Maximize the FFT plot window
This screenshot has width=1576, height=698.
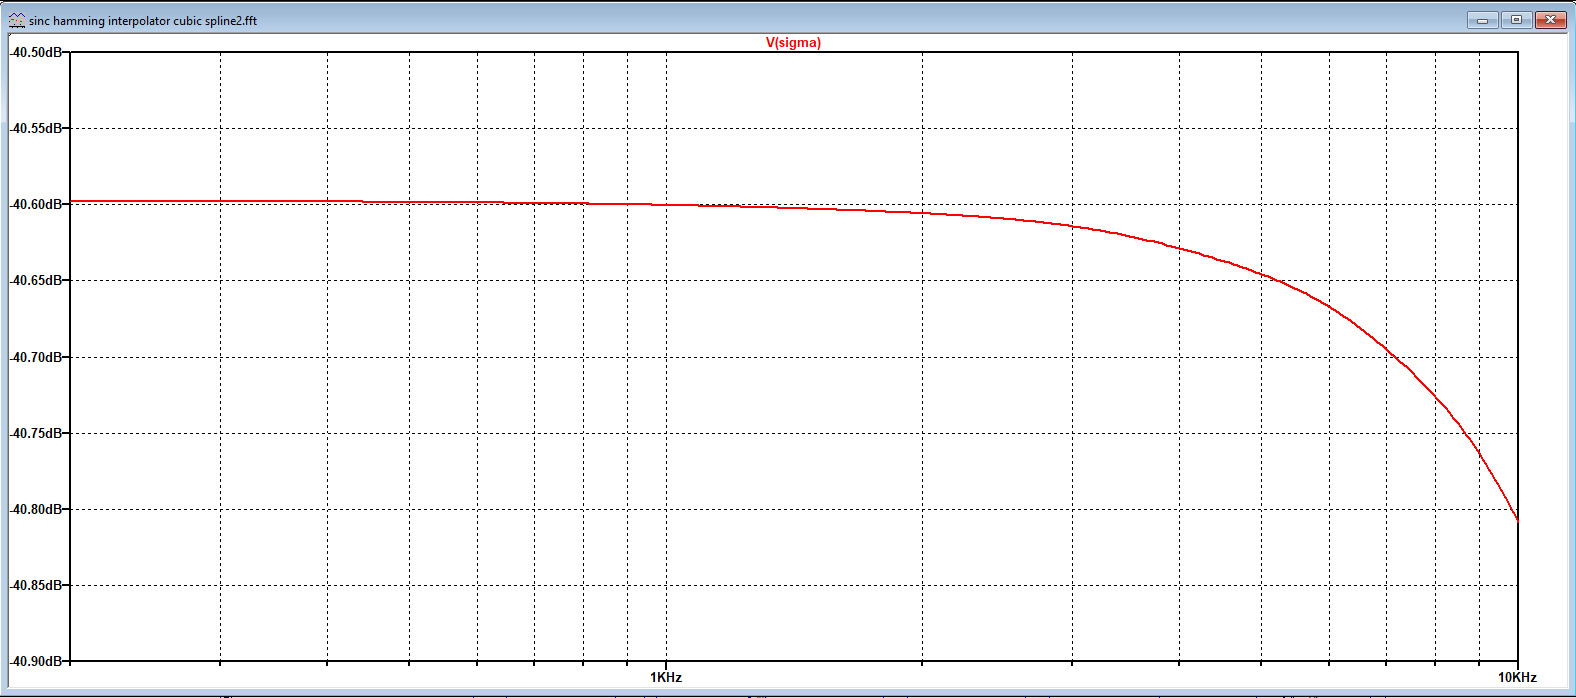[x=1516, y=20]
